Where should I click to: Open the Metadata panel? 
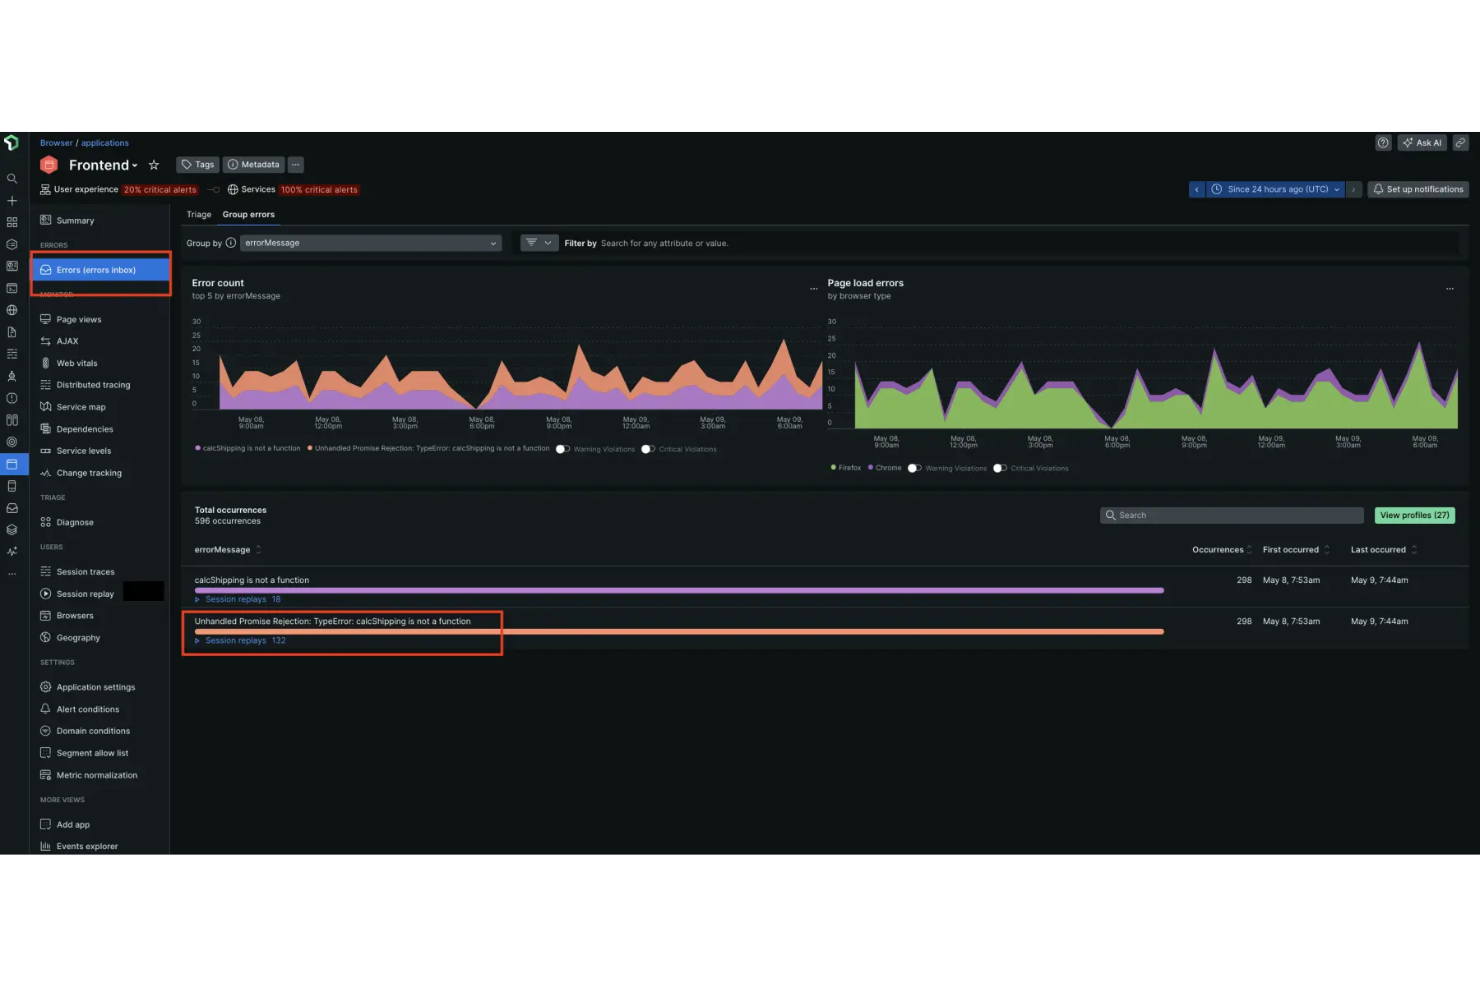click(x=253, y=164)
